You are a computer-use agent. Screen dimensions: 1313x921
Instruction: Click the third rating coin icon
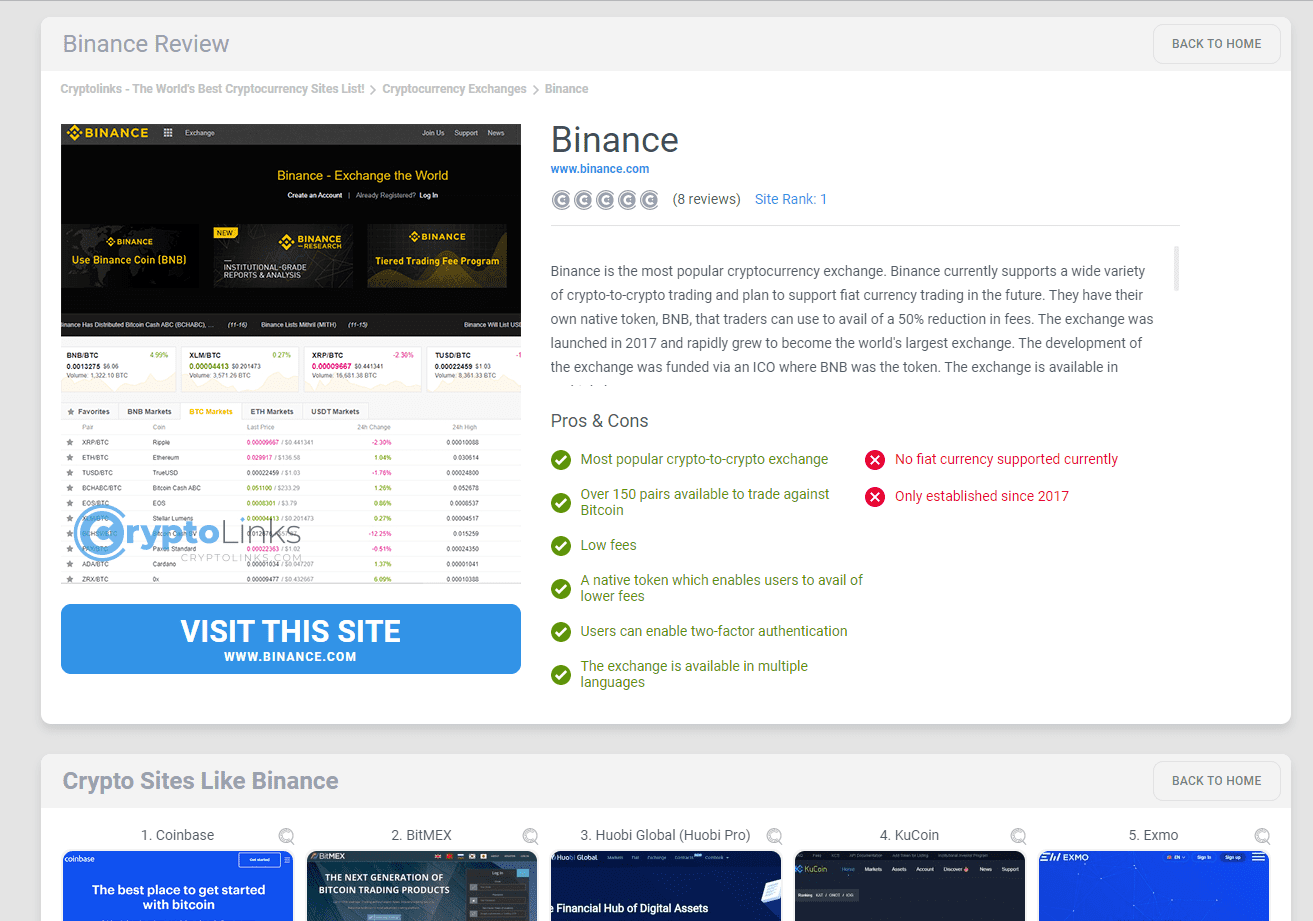(605, 200)
